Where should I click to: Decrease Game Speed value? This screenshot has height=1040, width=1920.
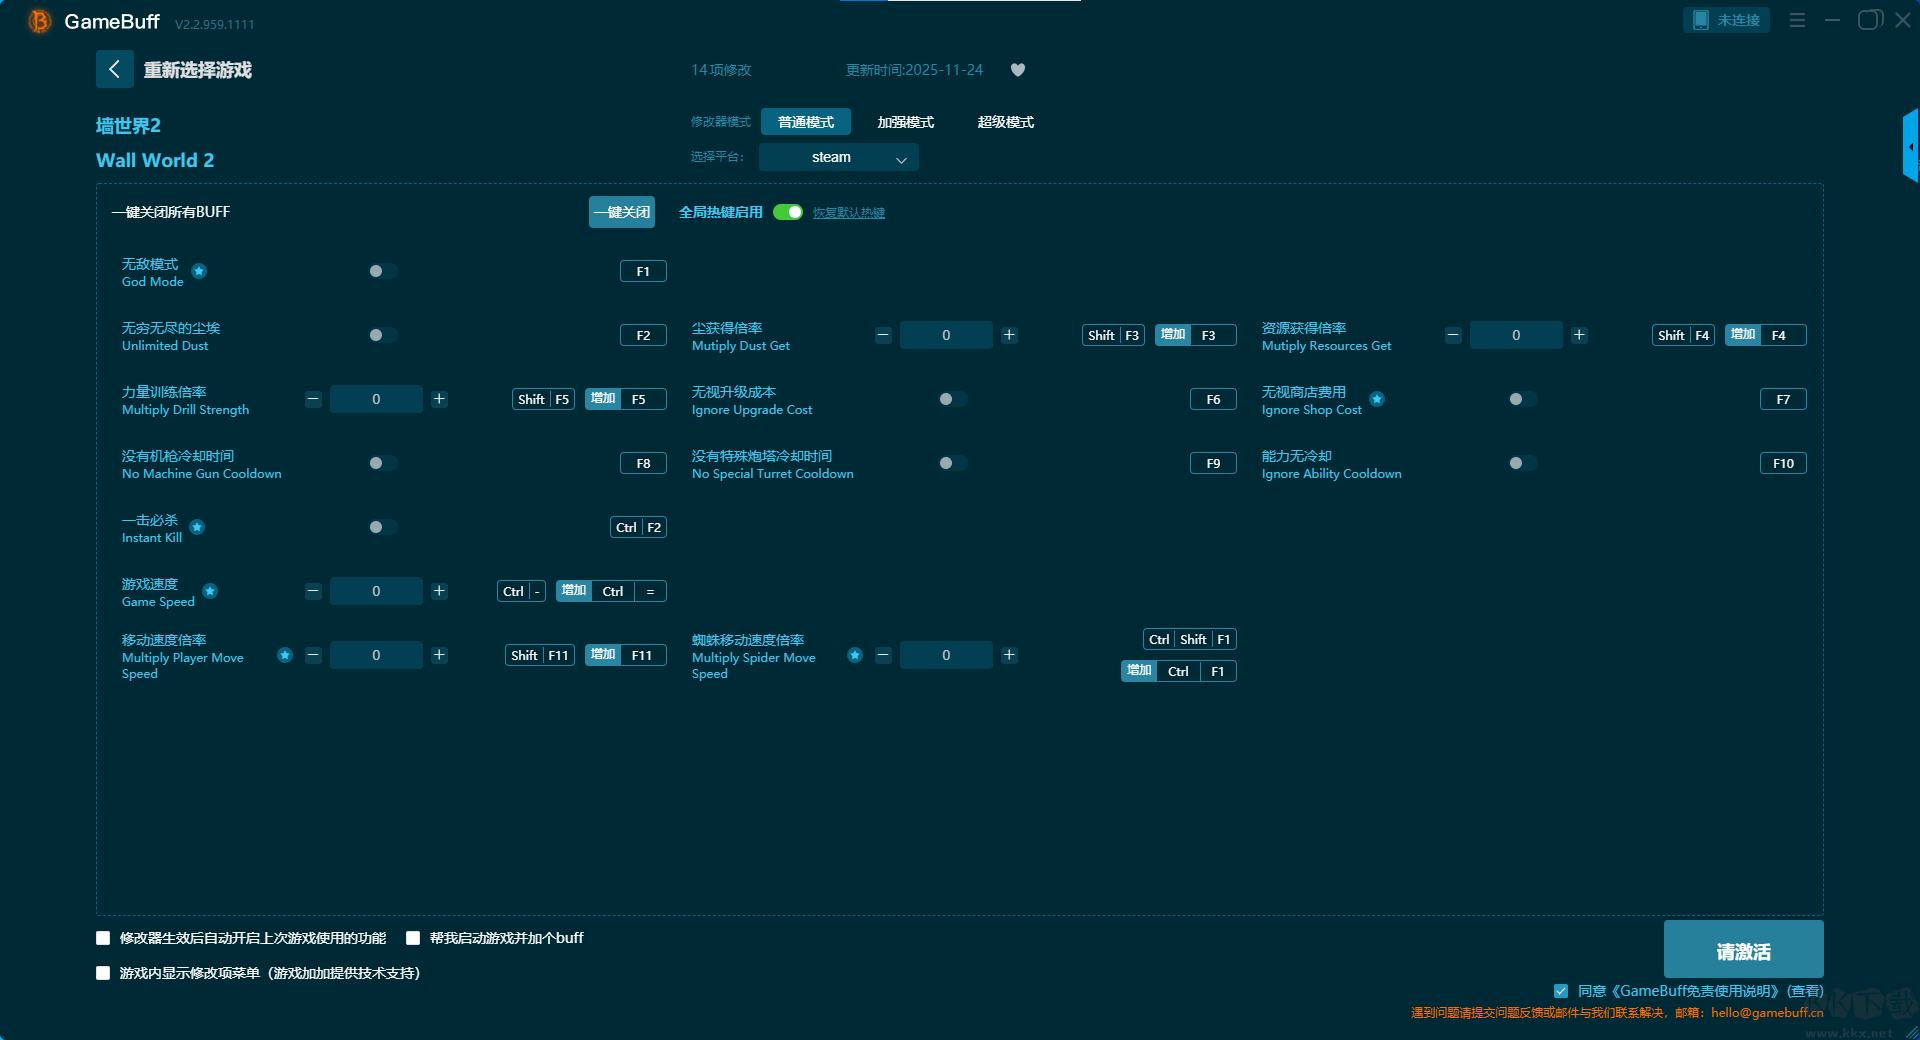[x=313, y=591]
